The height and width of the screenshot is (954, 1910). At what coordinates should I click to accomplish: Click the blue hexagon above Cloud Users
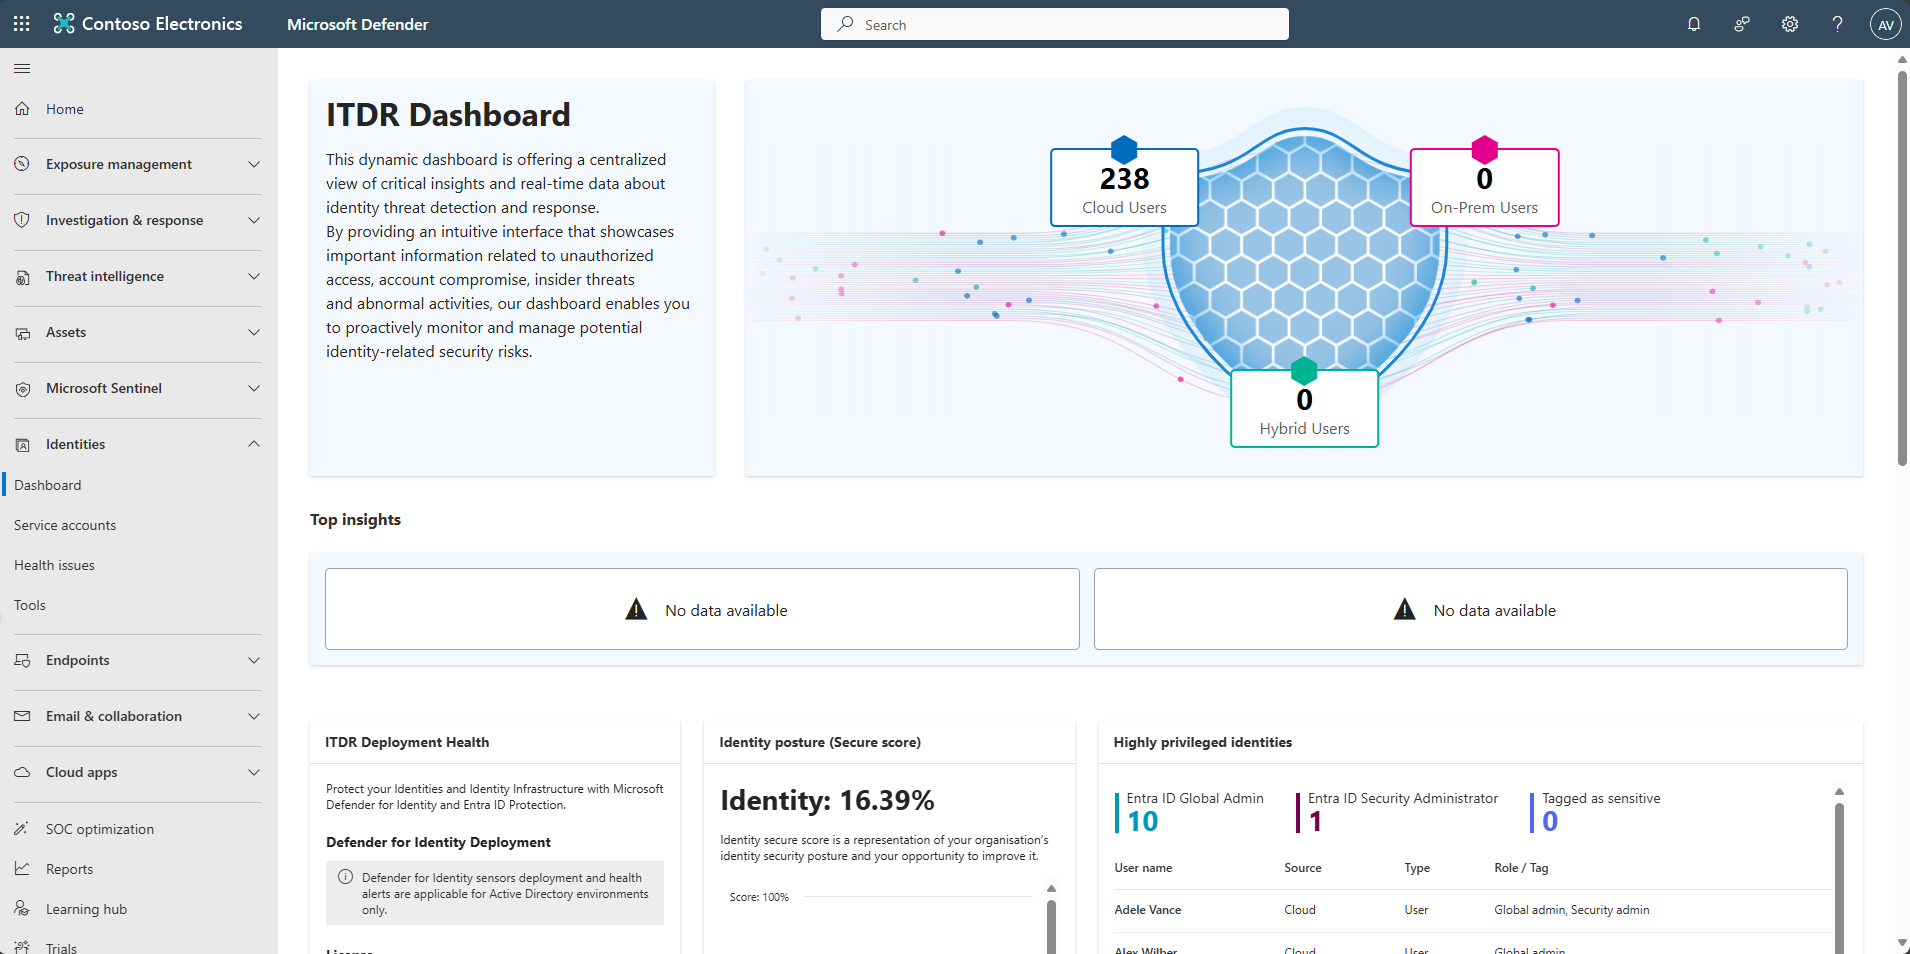(x=1124, y=150)
